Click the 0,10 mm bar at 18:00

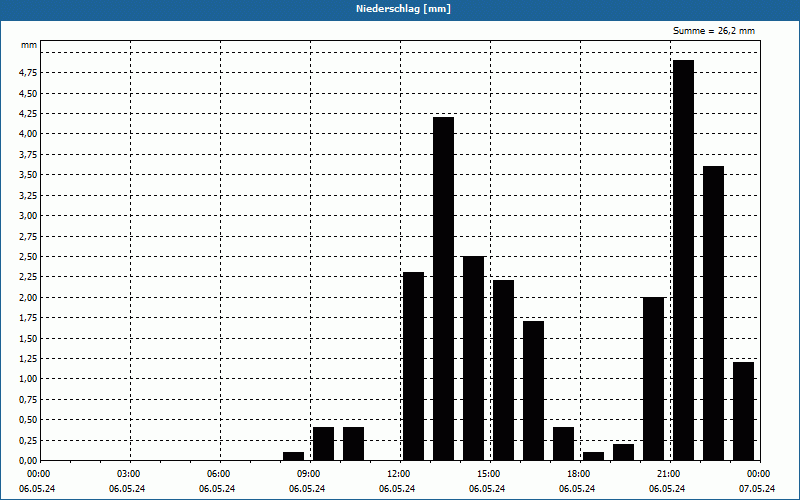point(593,456)
